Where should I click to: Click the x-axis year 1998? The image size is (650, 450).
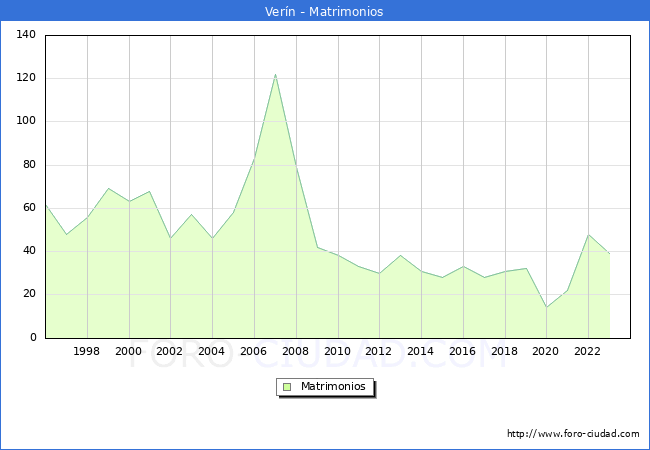coord(86,351)
